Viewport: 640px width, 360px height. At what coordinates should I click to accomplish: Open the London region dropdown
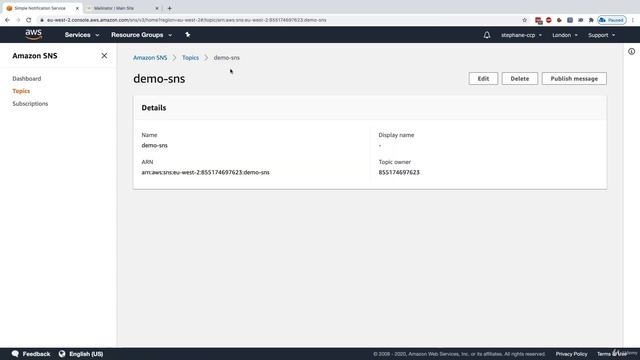tap(565, 35)
